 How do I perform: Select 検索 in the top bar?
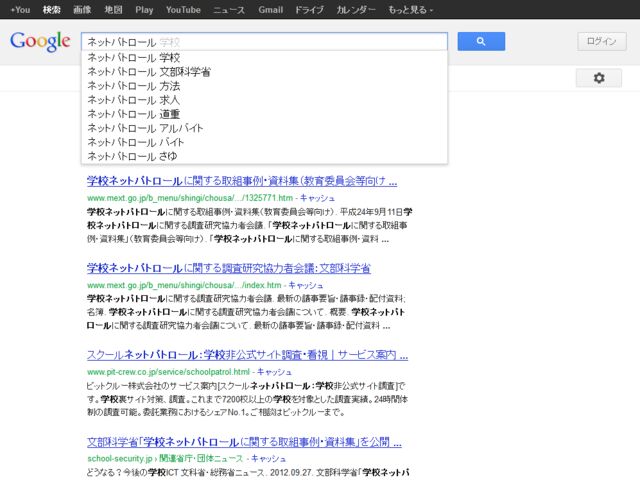[x=51, y=10]
